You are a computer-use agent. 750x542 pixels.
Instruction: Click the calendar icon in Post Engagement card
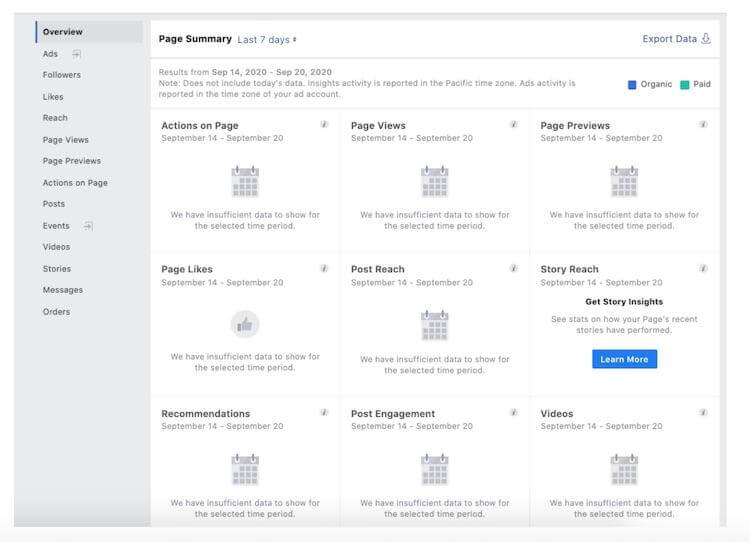pyautogui.click(x=434, y=470)
